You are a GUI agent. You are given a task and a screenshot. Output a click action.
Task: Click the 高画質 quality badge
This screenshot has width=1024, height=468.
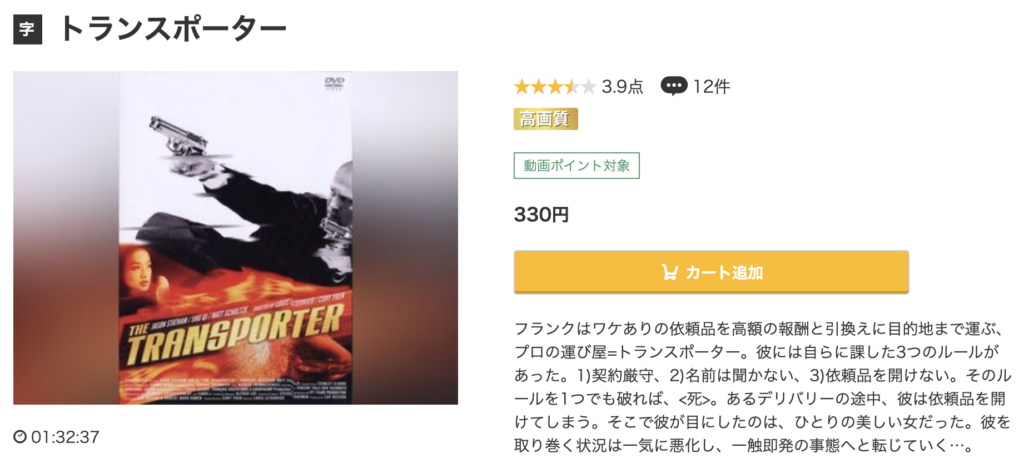[545, 119]
